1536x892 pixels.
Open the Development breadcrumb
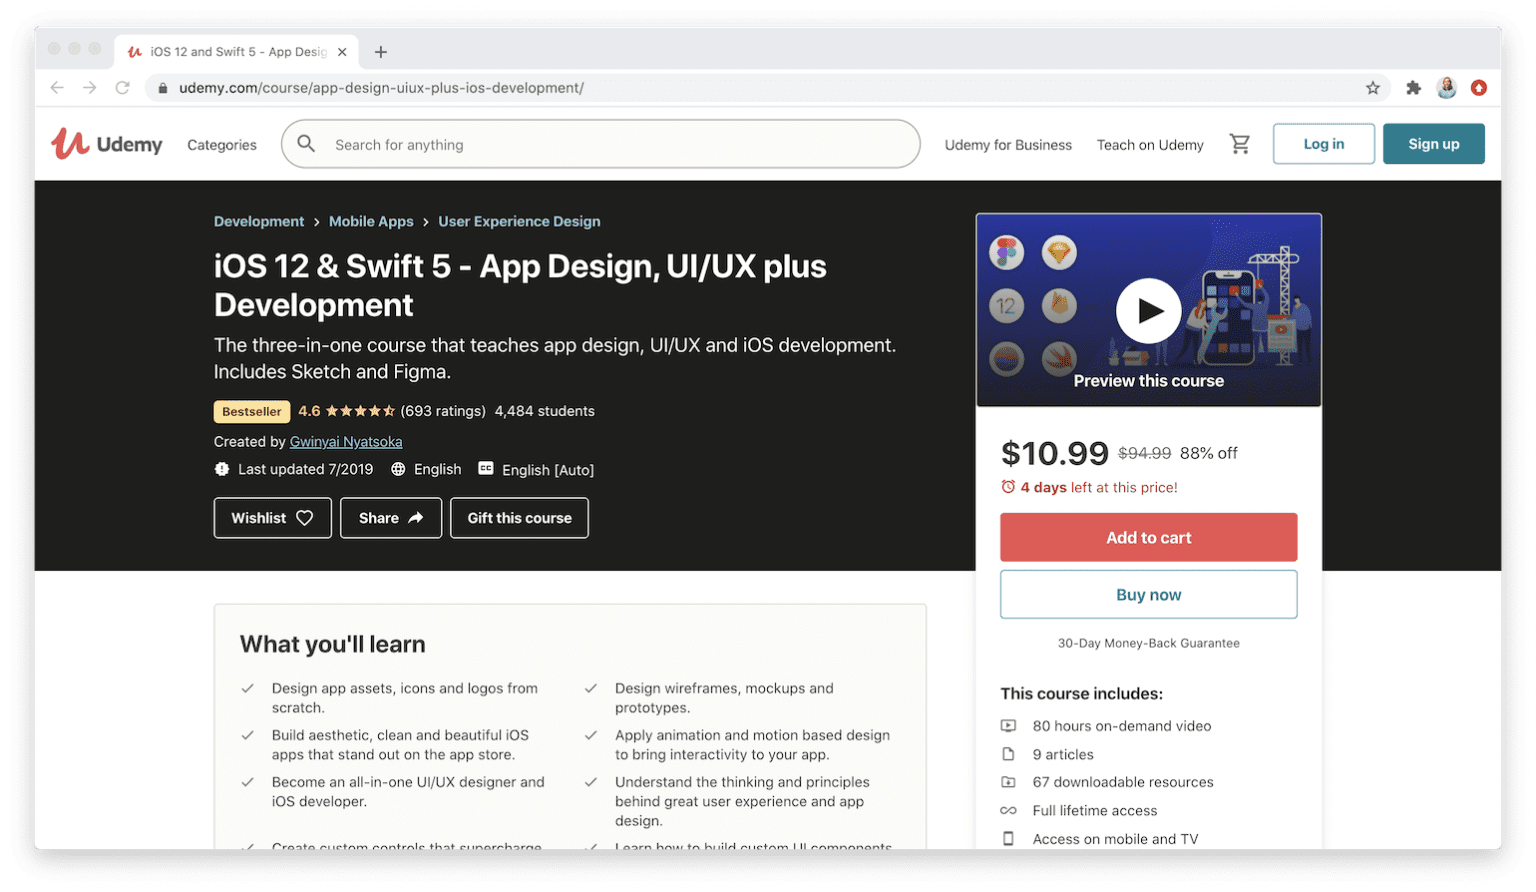coord(259,221)
